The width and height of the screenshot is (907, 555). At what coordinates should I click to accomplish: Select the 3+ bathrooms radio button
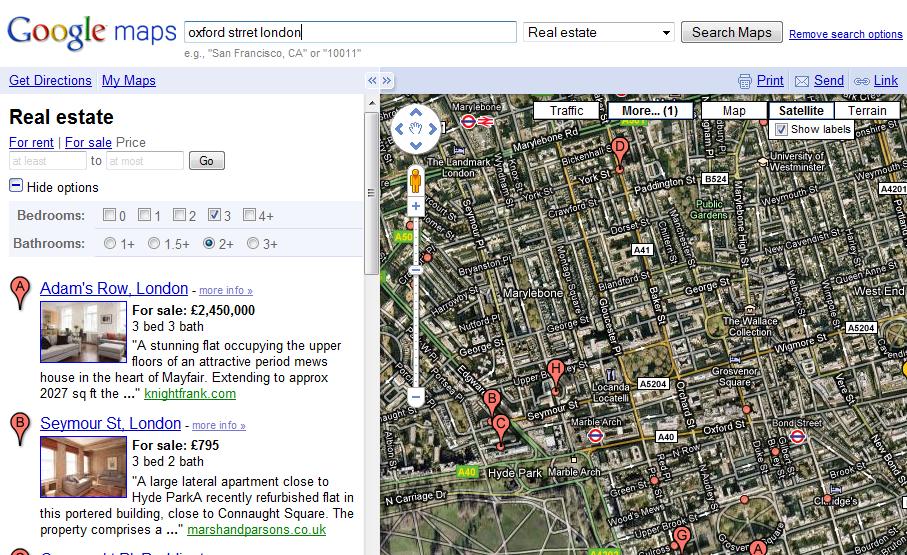[x=253, y=244]
